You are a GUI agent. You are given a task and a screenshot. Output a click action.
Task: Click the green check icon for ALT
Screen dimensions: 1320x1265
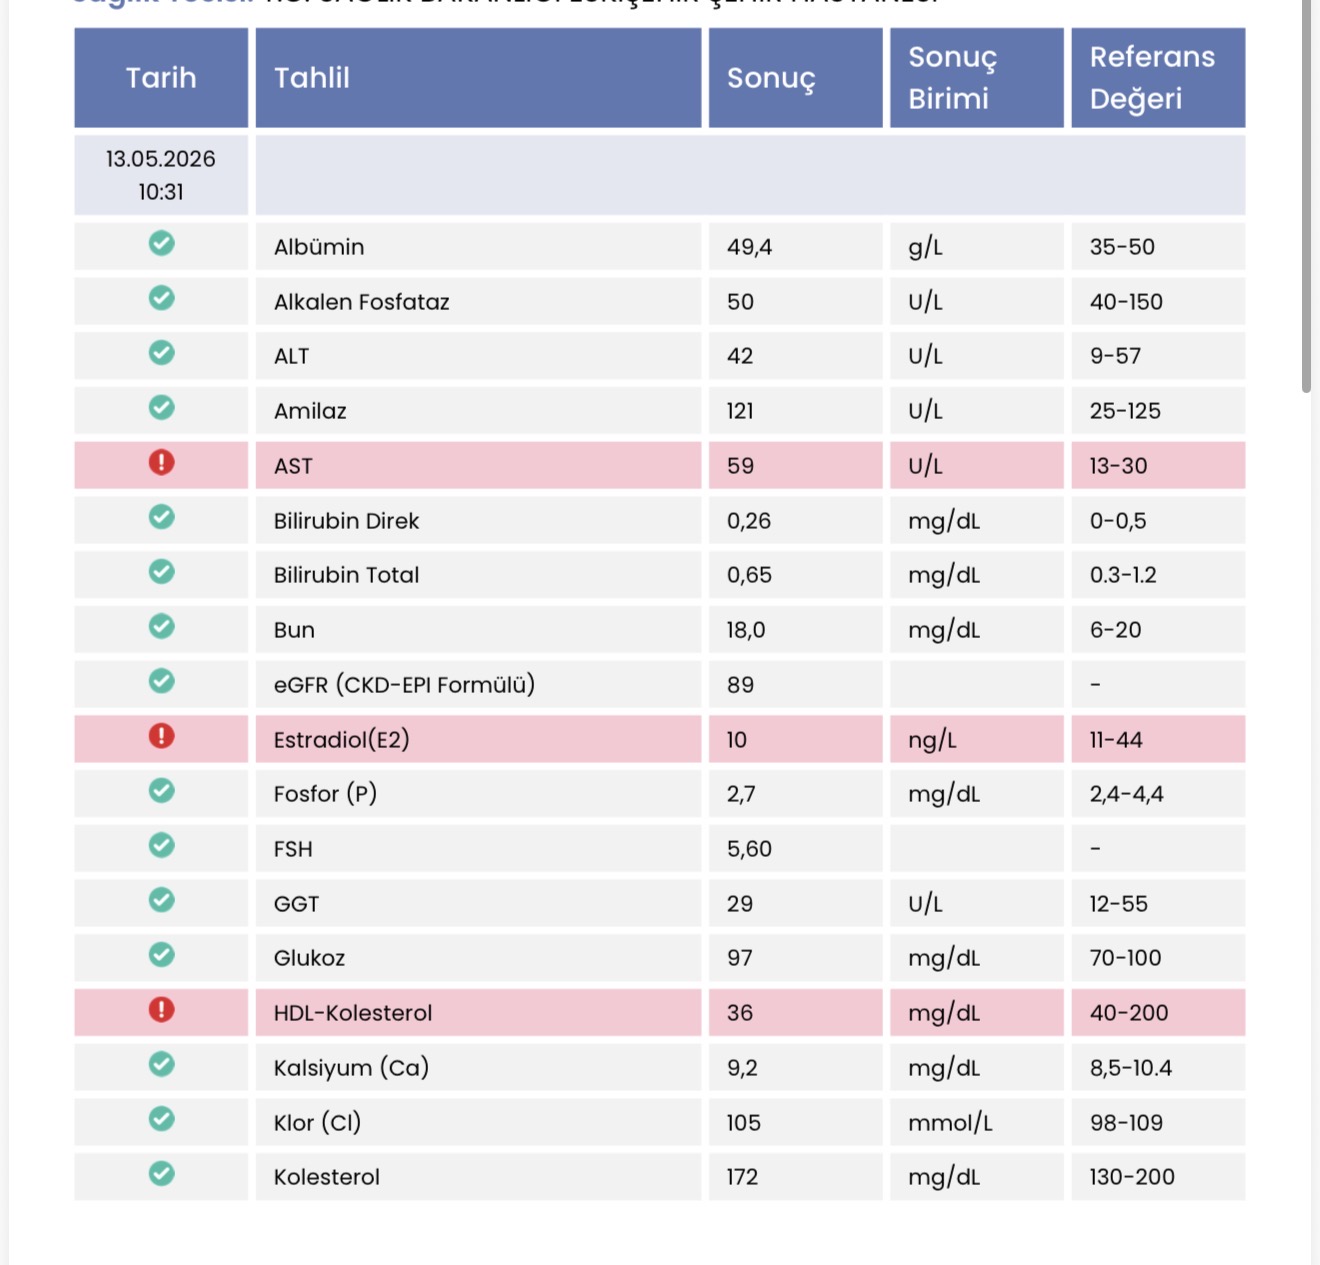click(161, 353)
